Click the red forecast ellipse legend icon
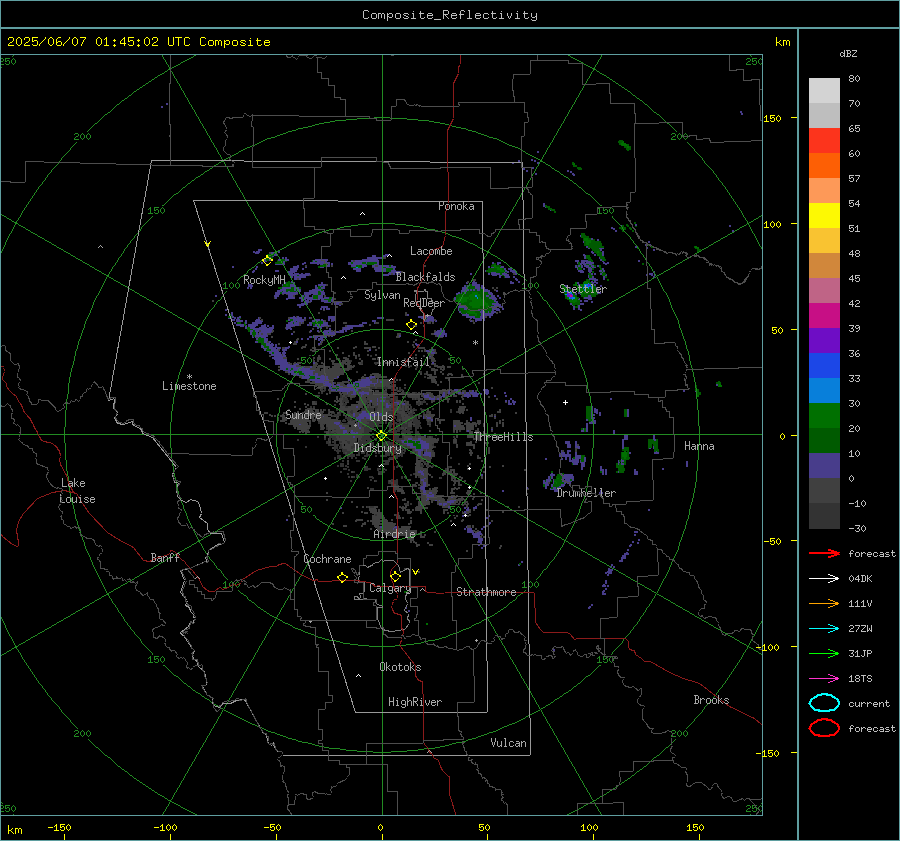Screen dimensions: 900x841 [x=824, y=728]
